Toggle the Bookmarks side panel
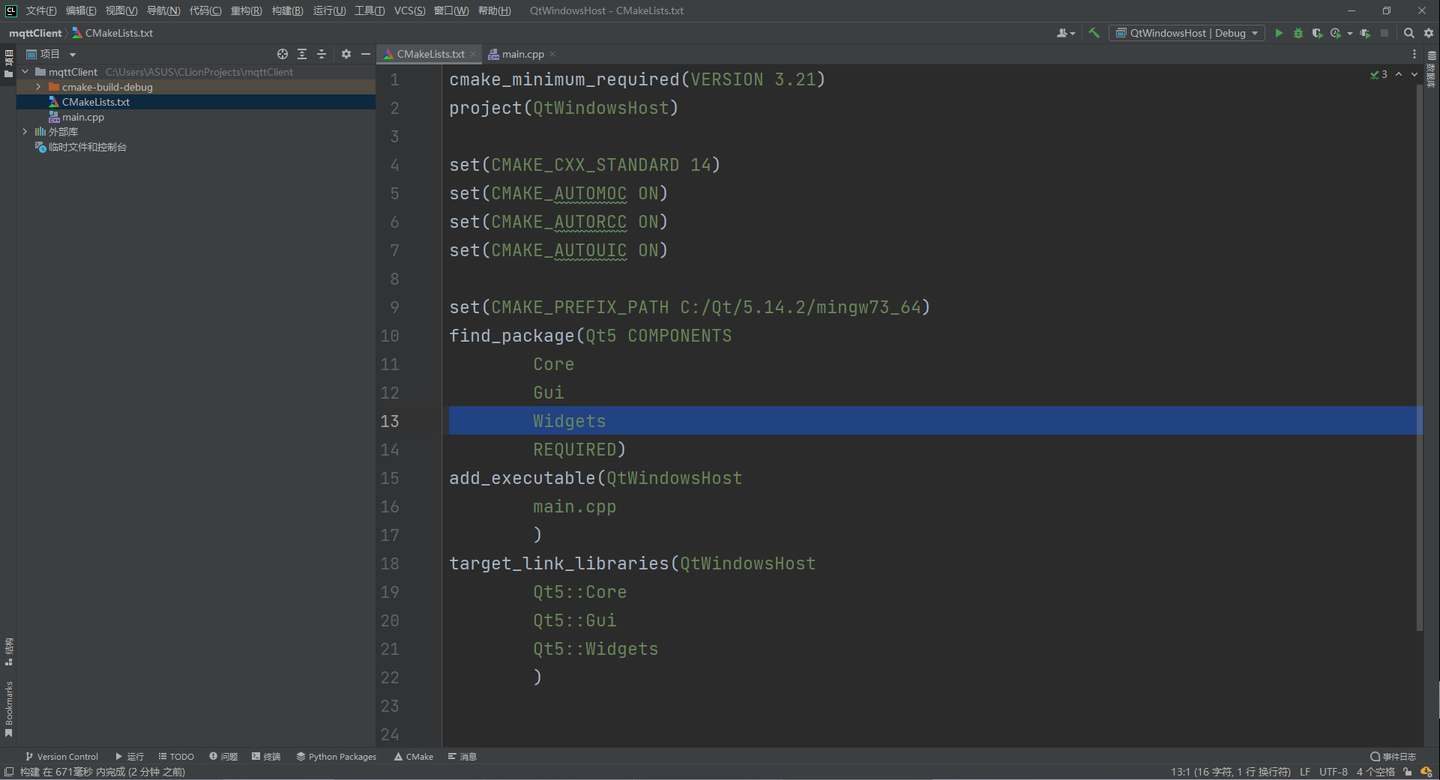The height and width of the screenshot is (780, 1440). pos(9,709)
